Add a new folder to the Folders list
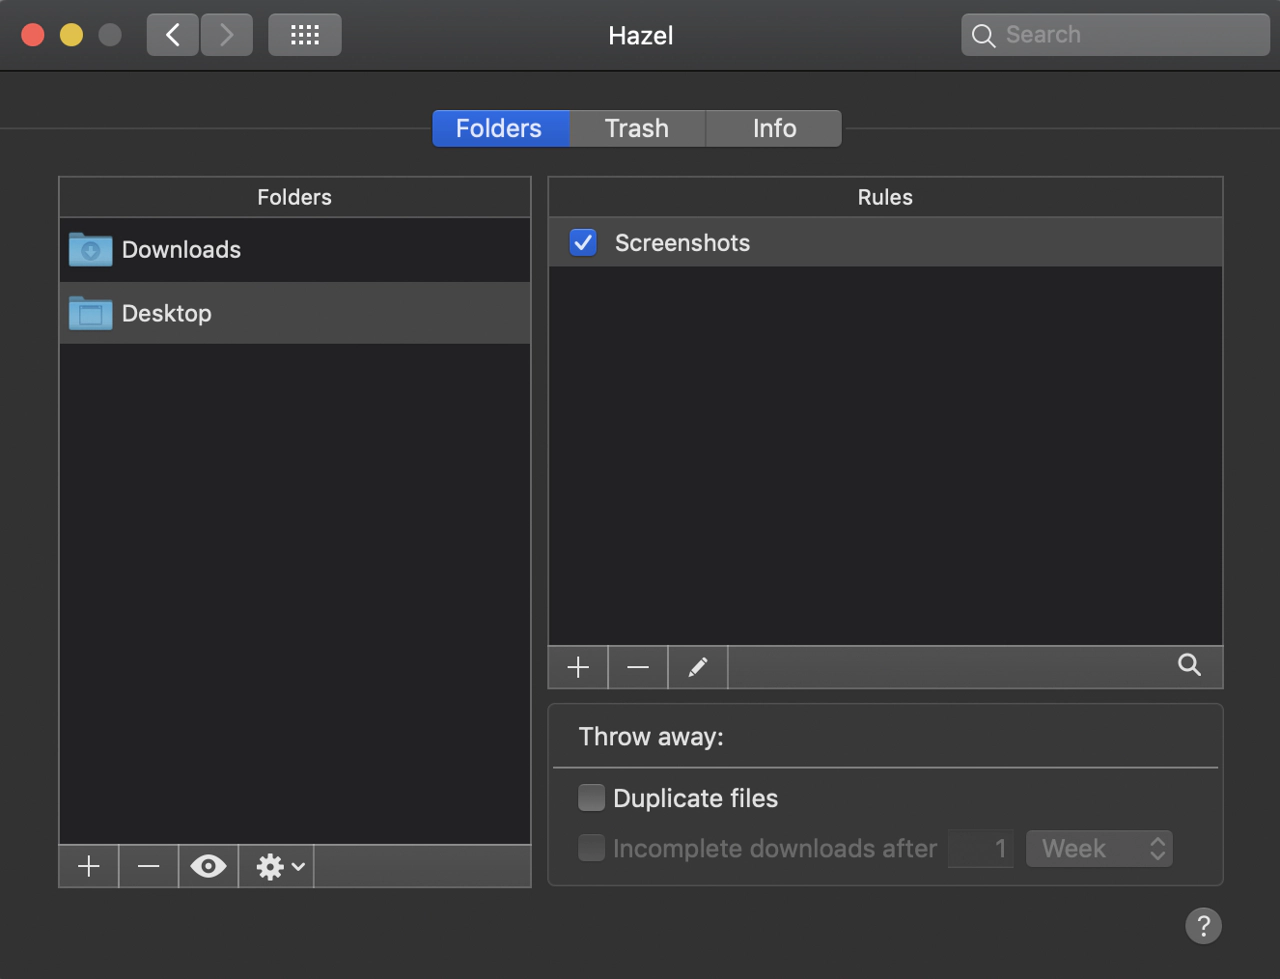This screenshot has width=1280, height=979. pos(89,866)
